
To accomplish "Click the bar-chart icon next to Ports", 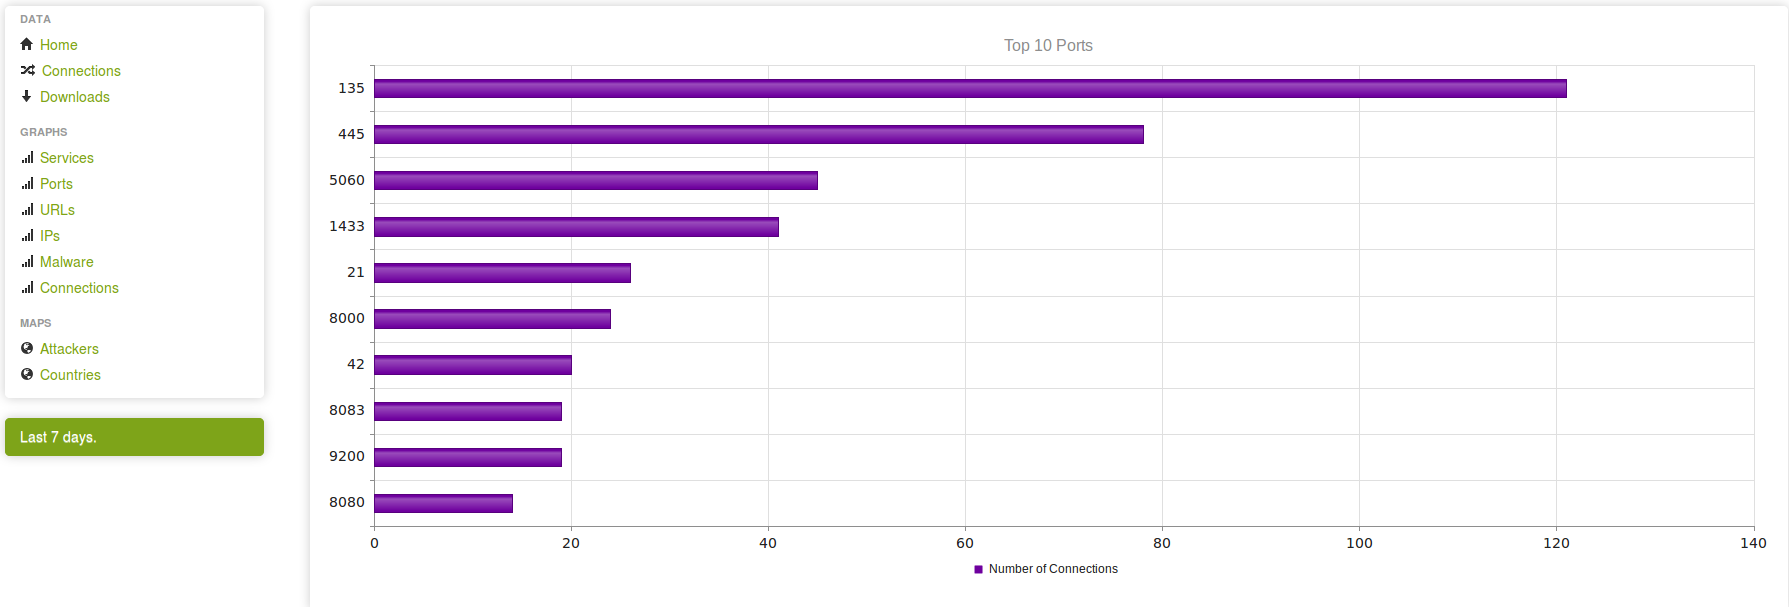I will point(27,184).
